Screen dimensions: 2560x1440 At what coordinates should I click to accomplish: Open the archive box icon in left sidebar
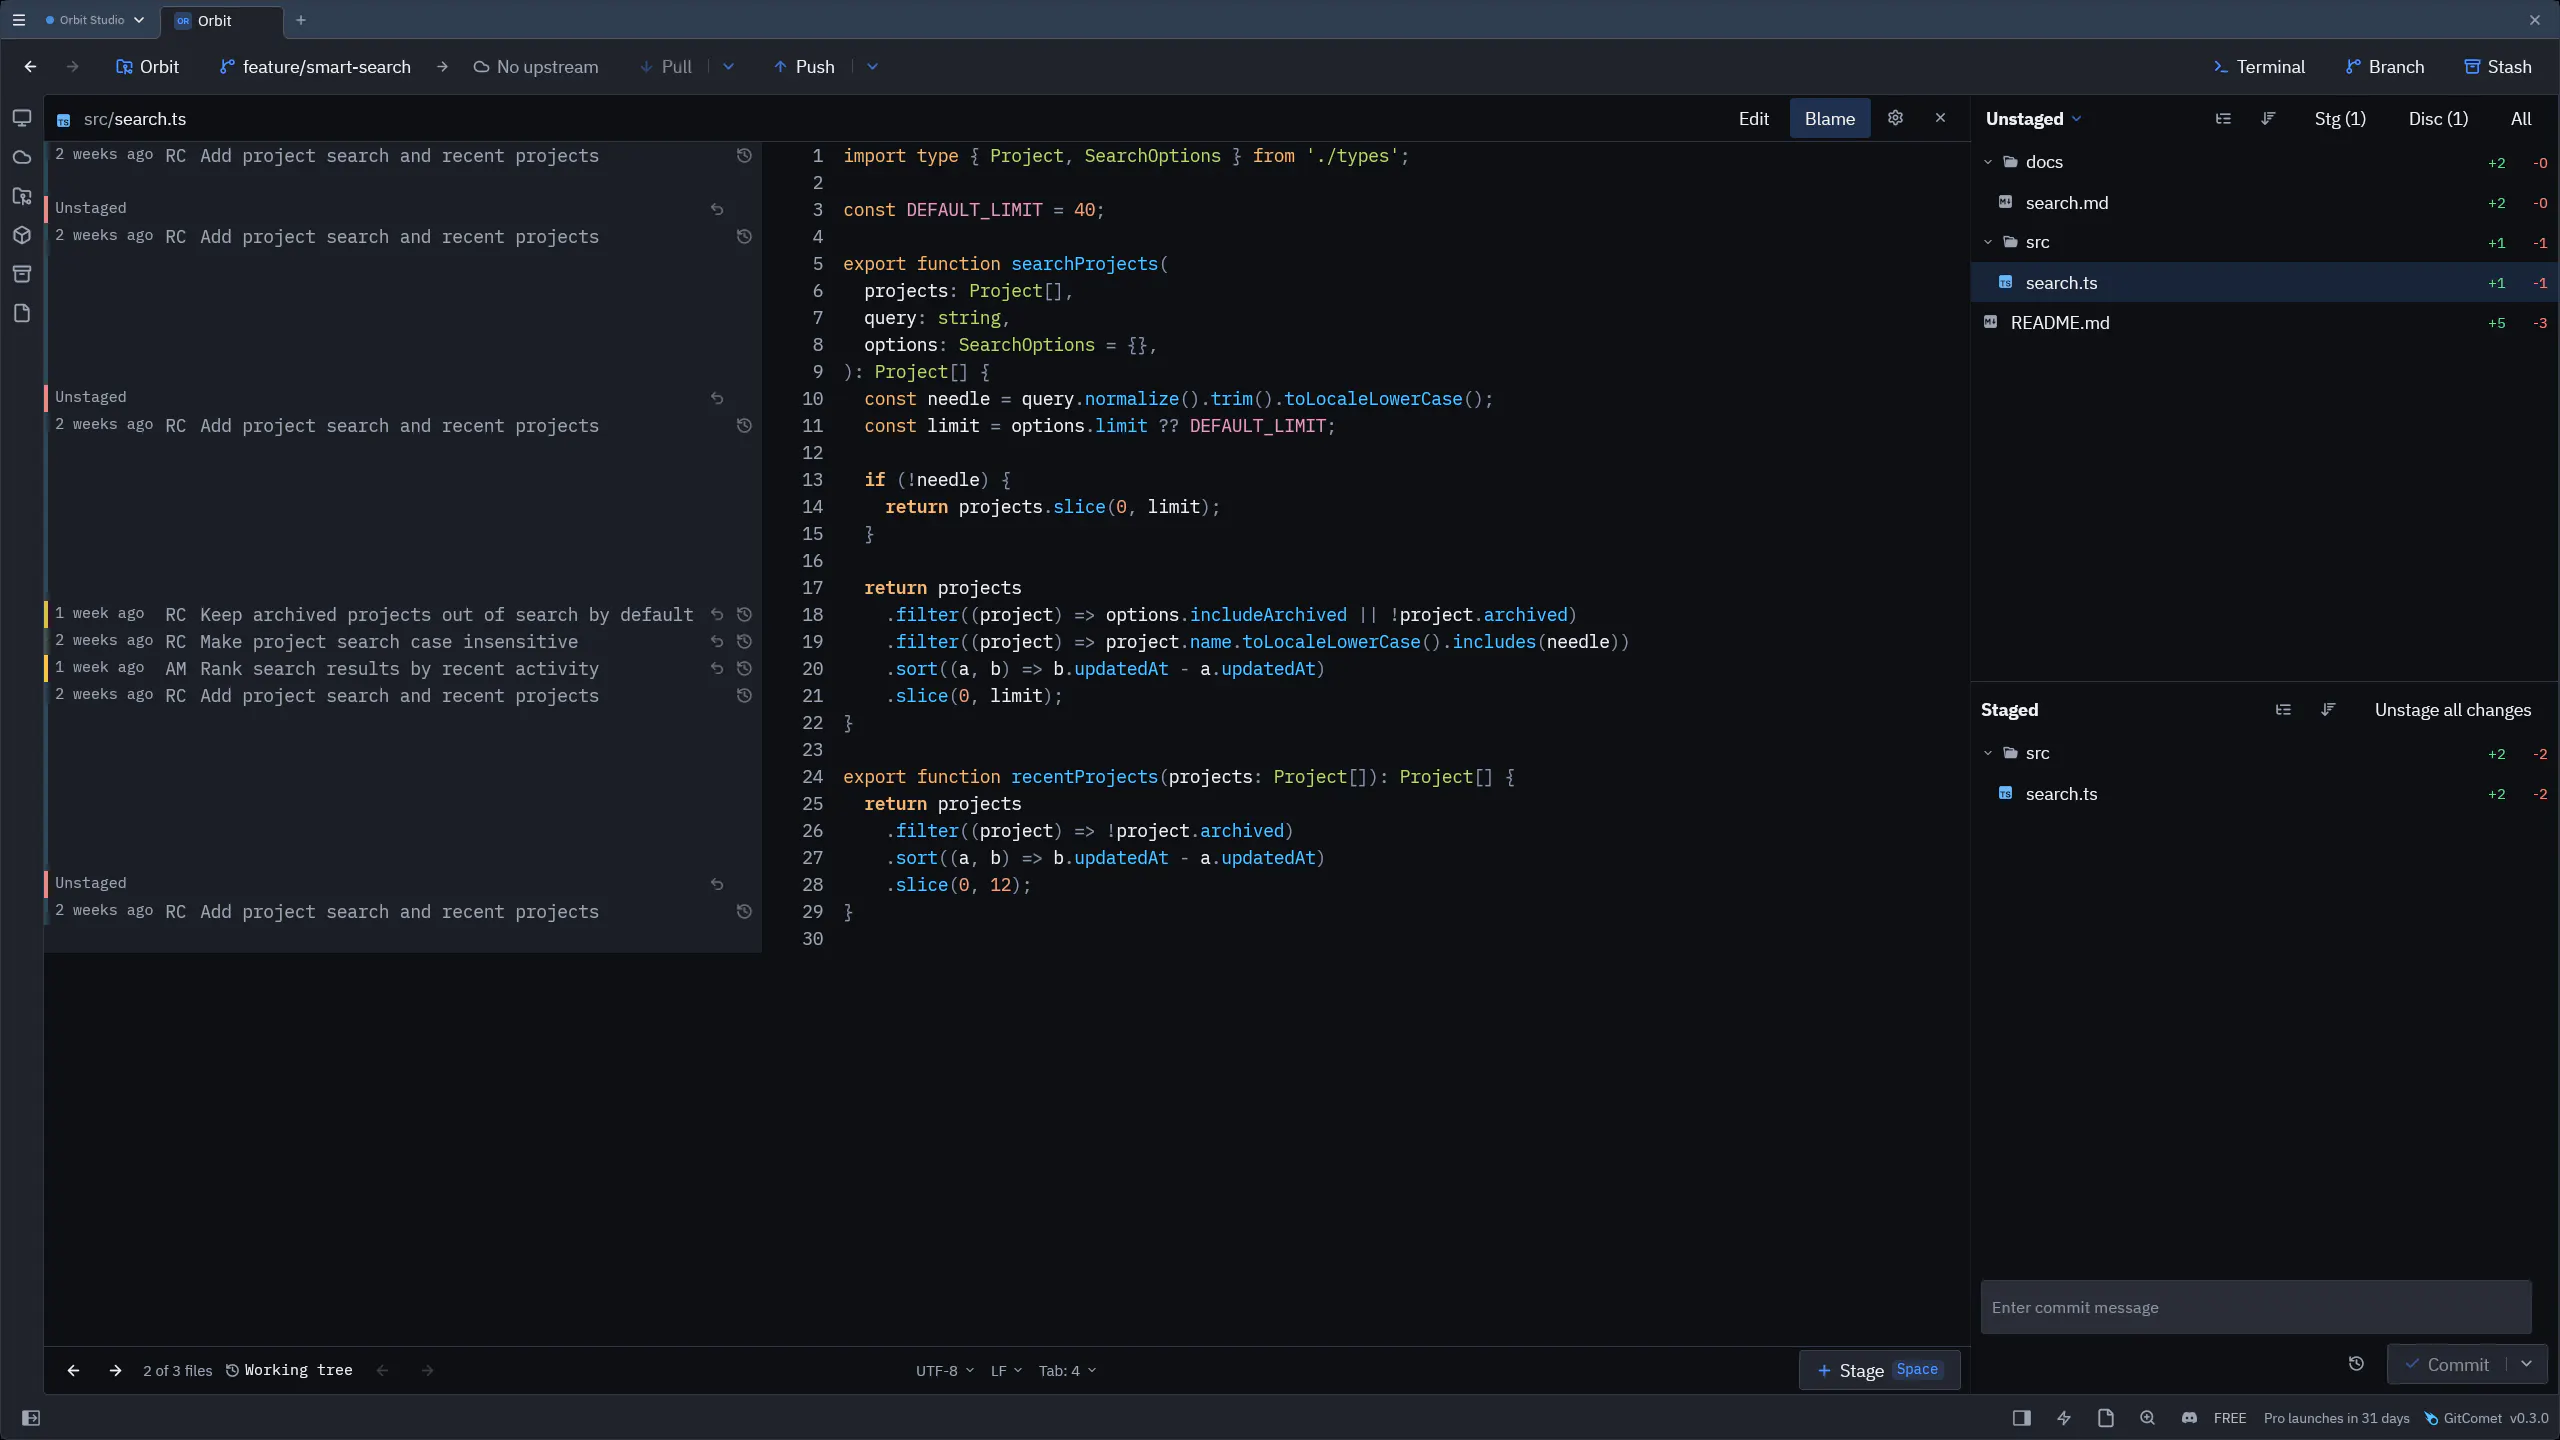coord(22,274)
